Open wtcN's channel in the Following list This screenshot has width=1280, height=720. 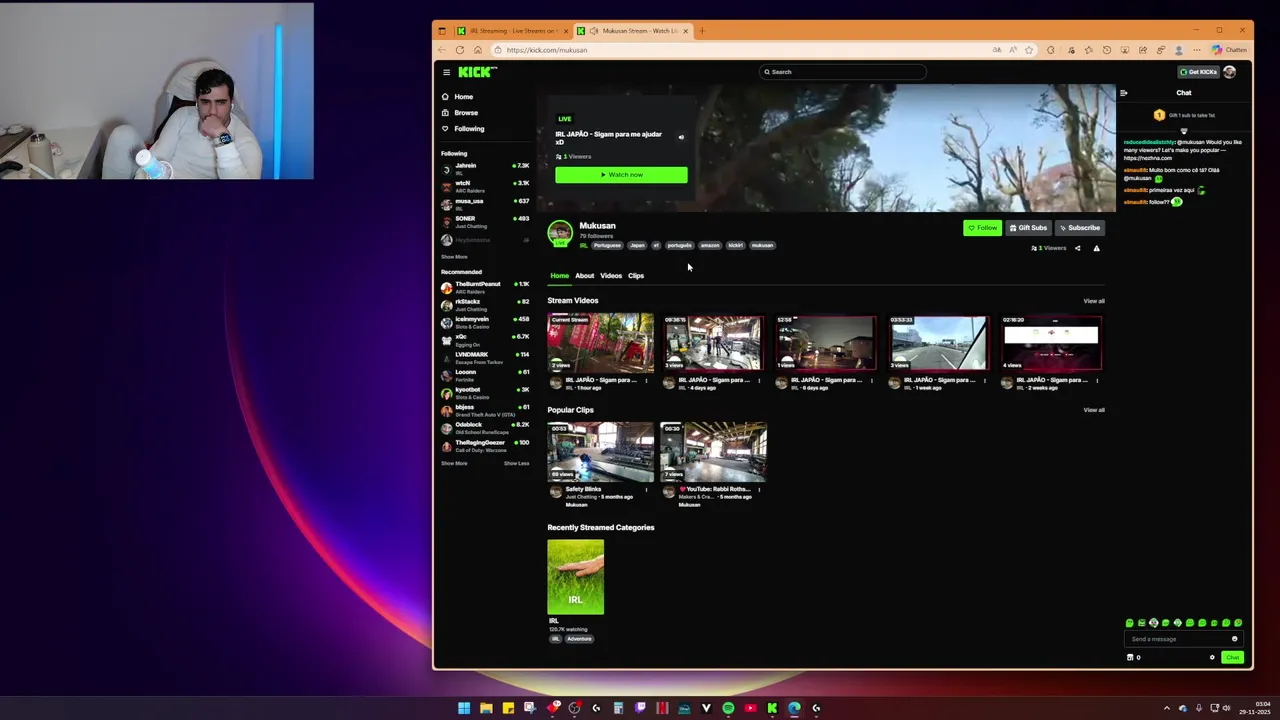[485, 186]
